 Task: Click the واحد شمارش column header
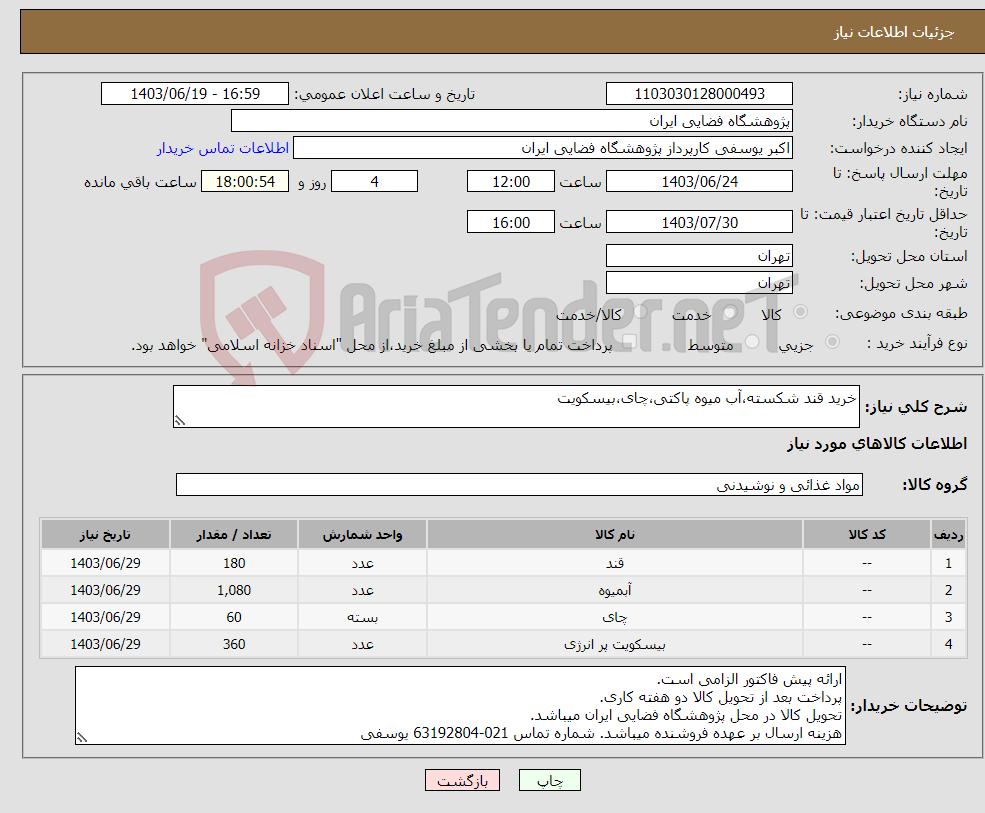click(362, 535)
